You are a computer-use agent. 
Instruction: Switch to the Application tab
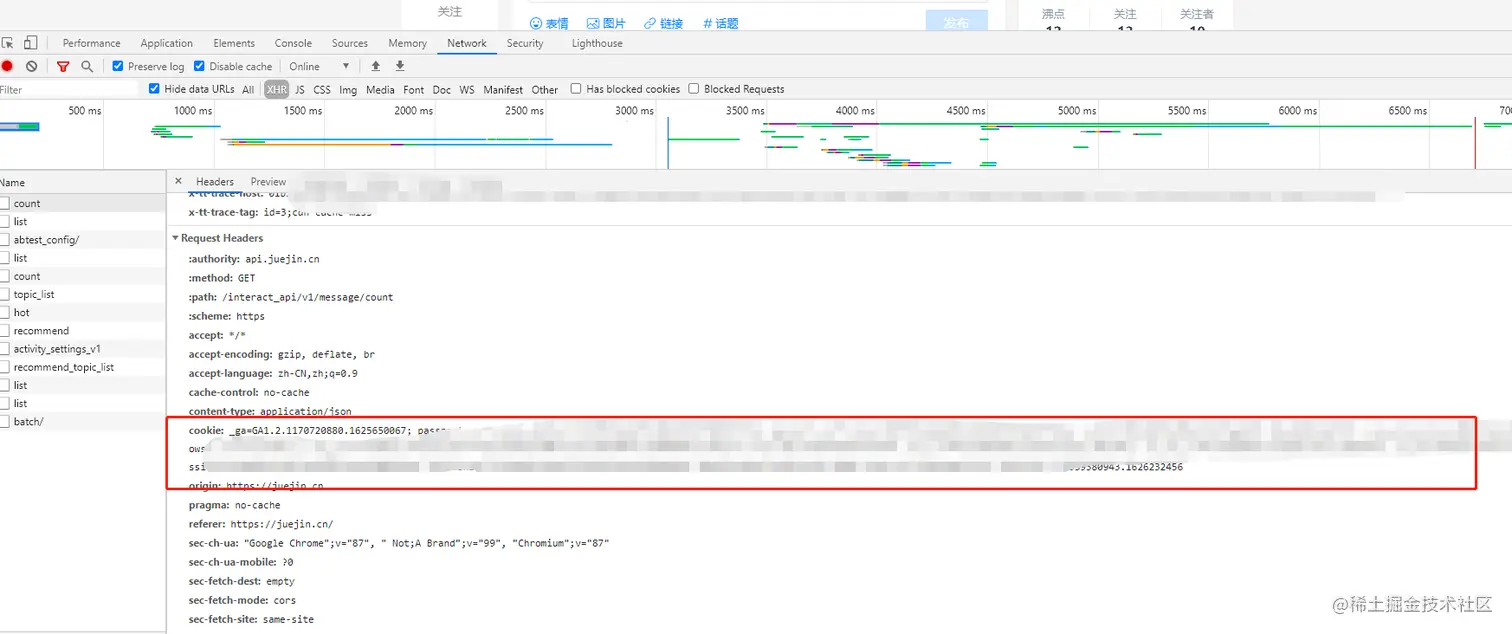point(166,43)
